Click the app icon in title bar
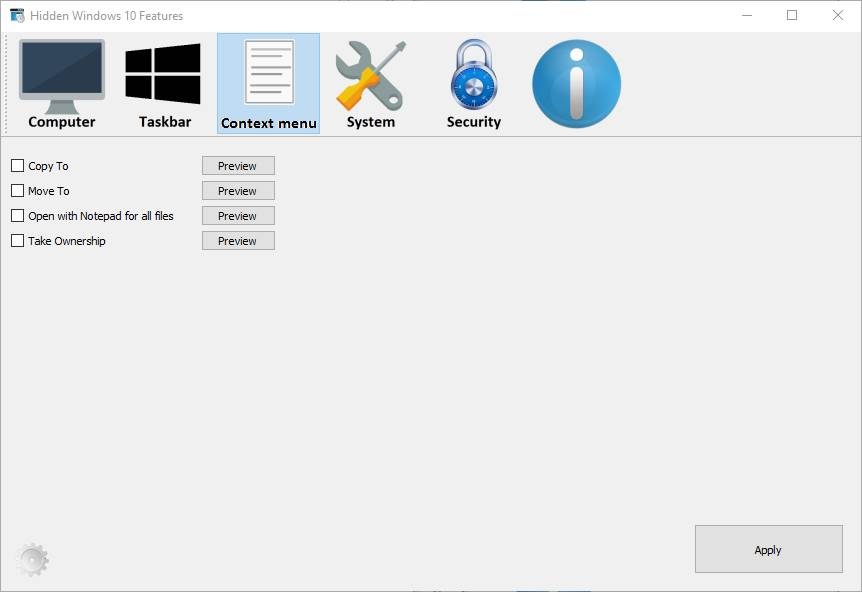This screenshot has width=862, height=592. 17,15
